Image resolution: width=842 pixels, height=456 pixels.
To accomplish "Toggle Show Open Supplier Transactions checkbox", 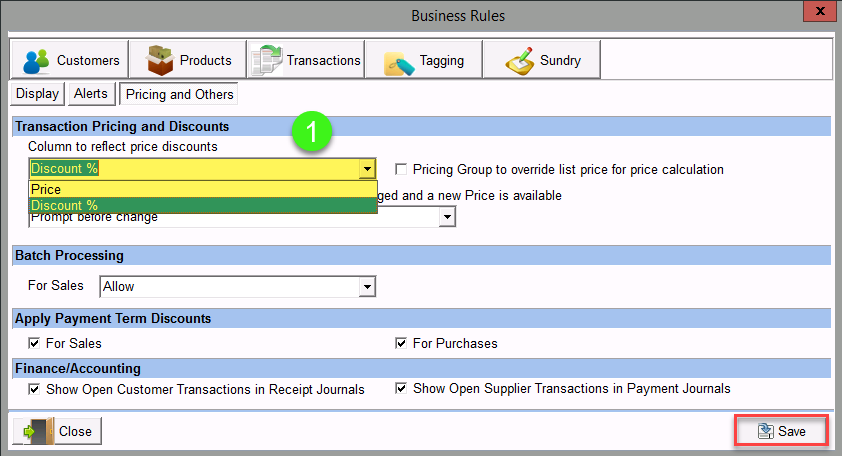I will coord(402,388).
